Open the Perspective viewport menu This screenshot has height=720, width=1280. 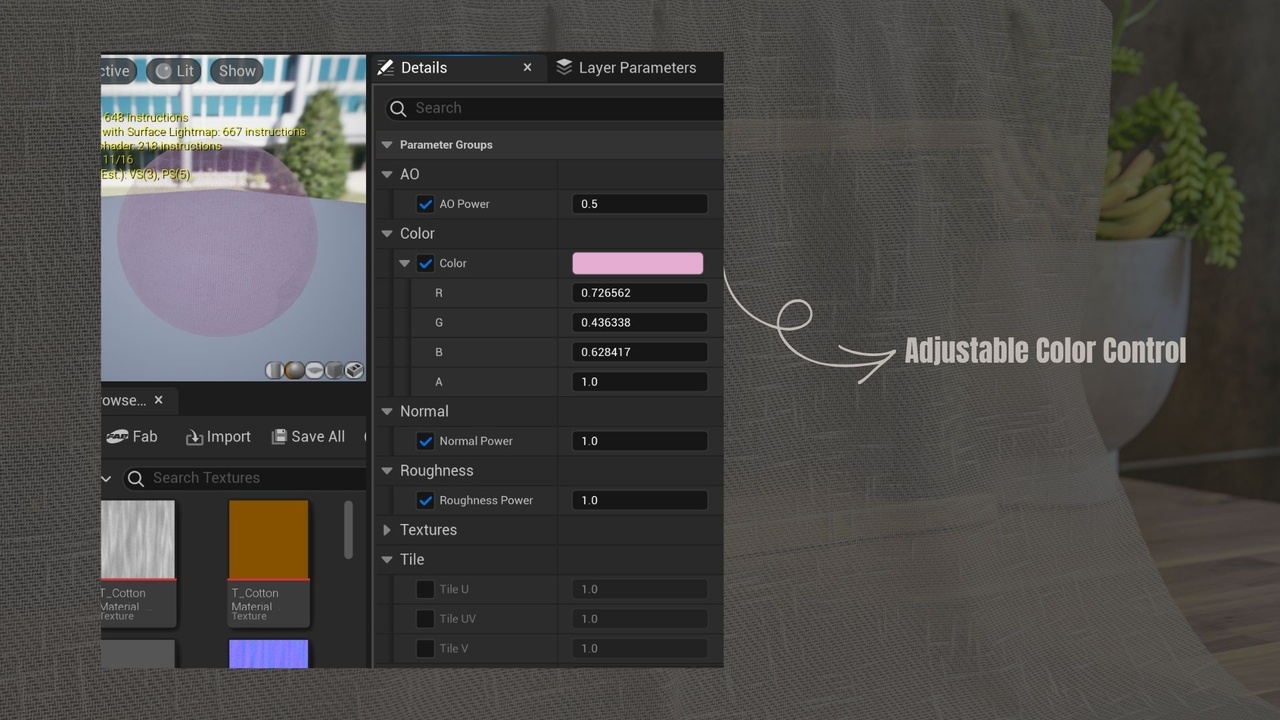pos(117,71)
